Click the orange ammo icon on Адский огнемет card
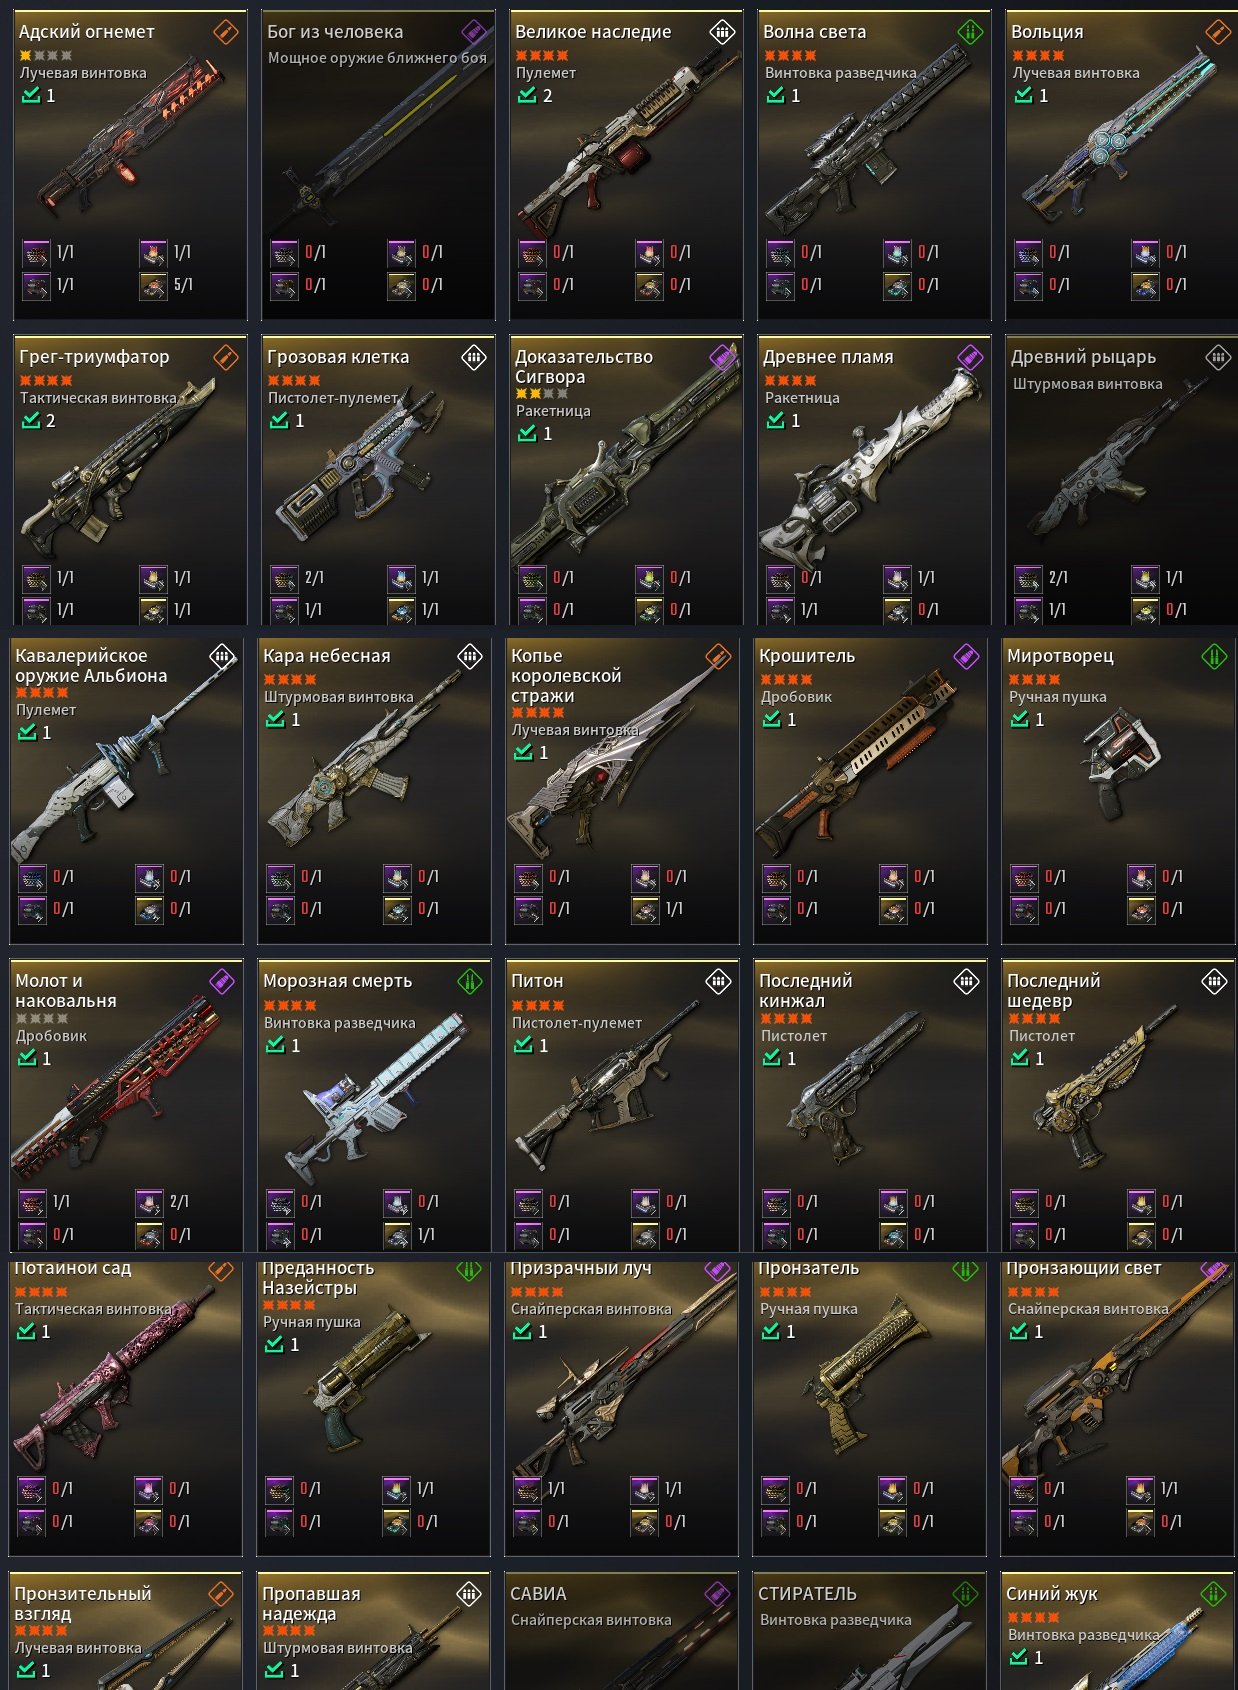 coord(226,32)
